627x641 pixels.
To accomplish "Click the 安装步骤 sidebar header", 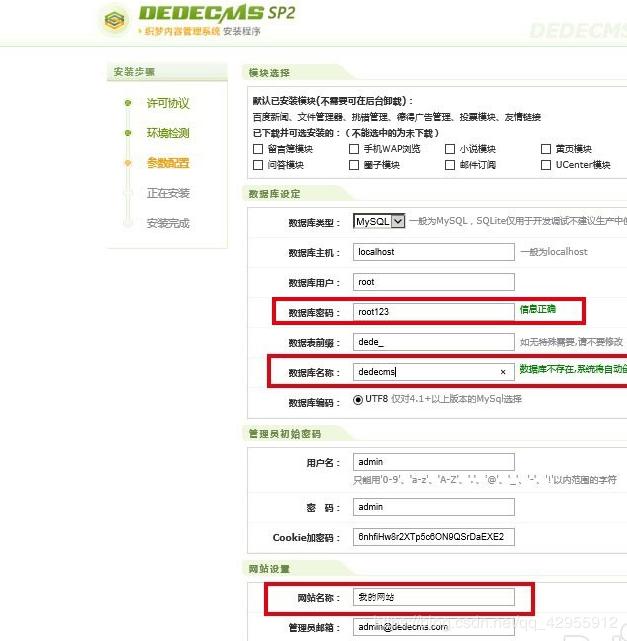I will (x=167, y=72).
